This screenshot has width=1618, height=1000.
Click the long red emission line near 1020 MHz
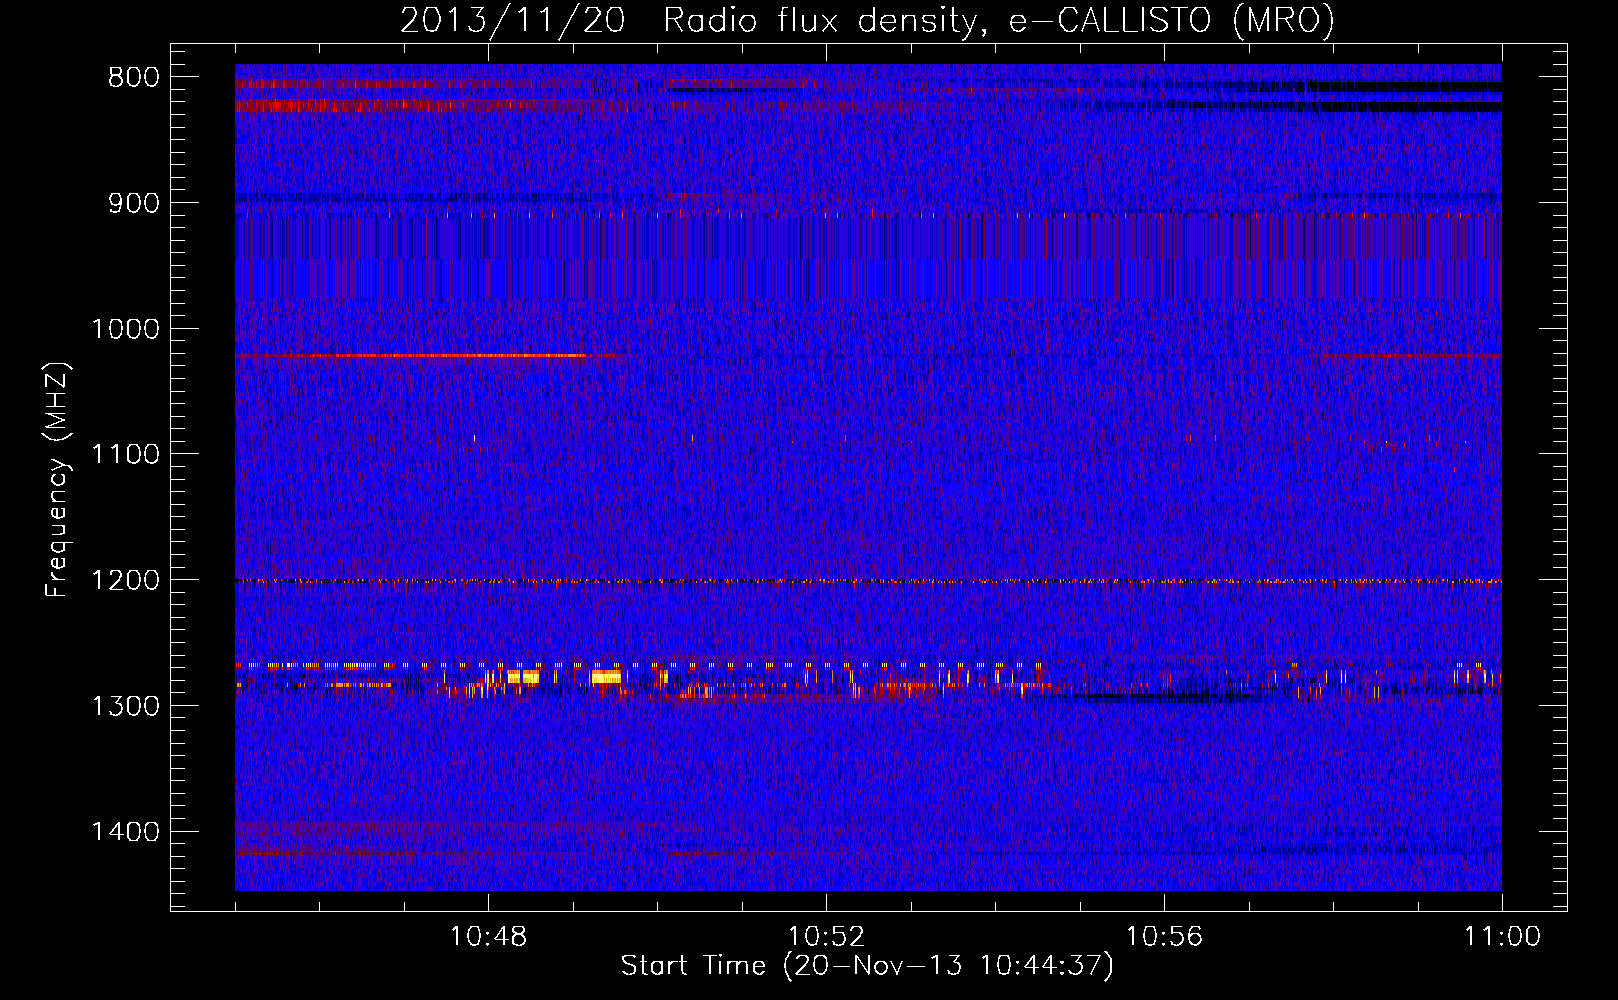click(412, 355)
